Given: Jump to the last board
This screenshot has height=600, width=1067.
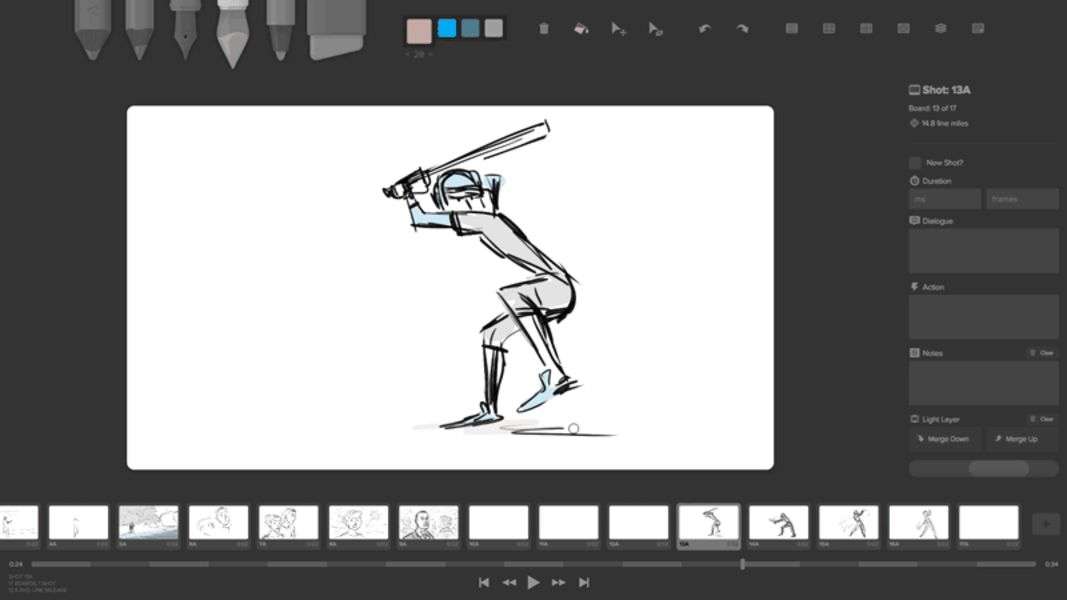Looking at the screenshot, I should tap(584, 582).
